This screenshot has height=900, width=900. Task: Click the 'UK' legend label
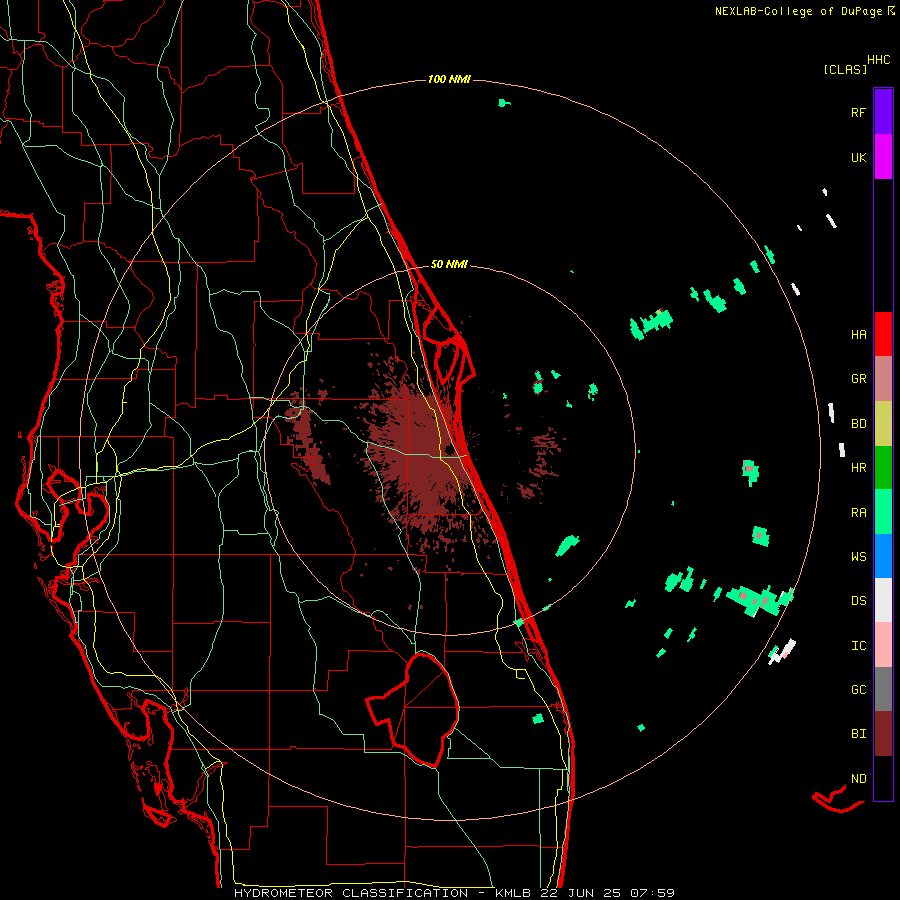858,158
